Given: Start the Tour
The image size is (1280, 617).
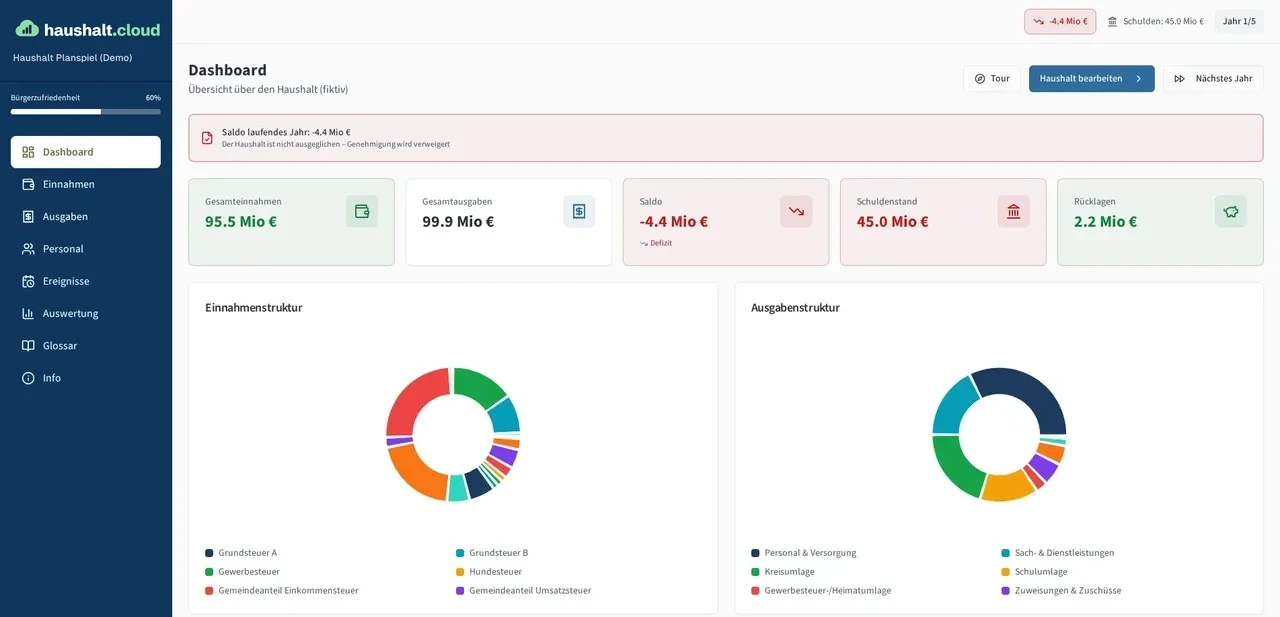Looking at the screenshot, I should click(x=992, y=79).
